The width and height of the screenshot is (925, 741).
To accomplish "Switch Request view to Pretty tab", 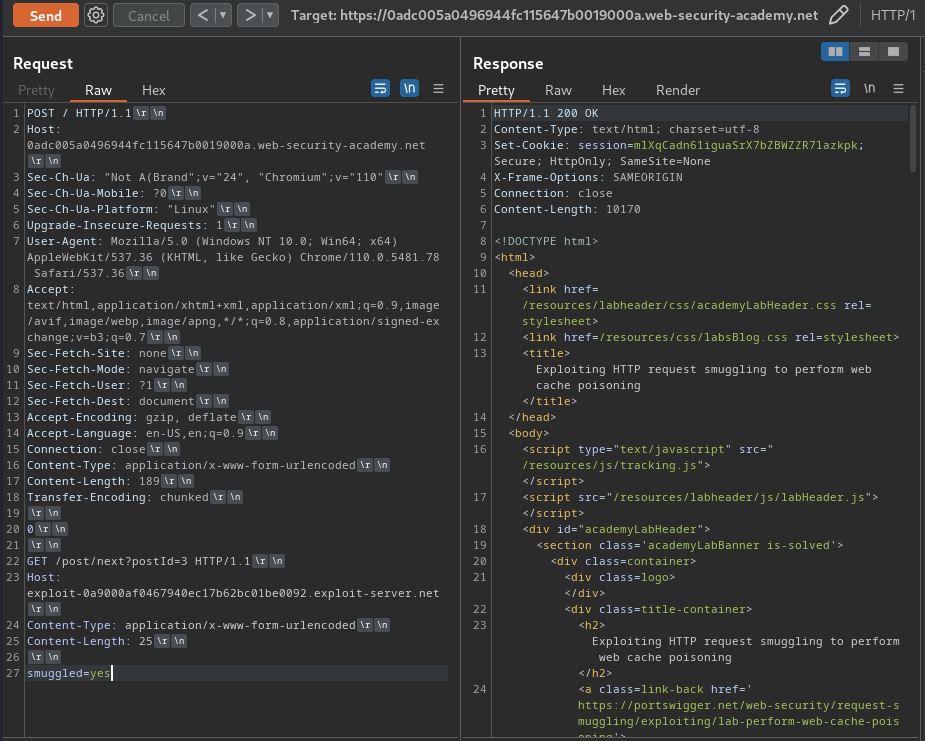I will click(x=36, y=90).
